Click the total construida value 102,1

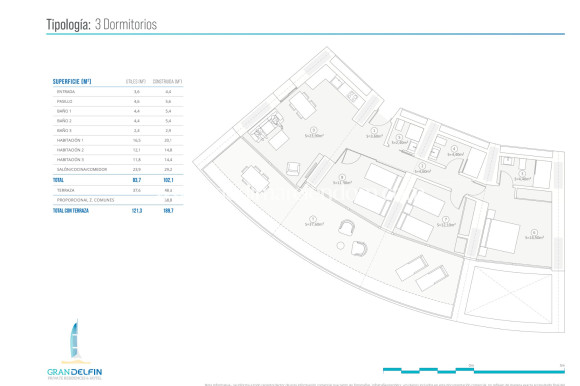168,180
